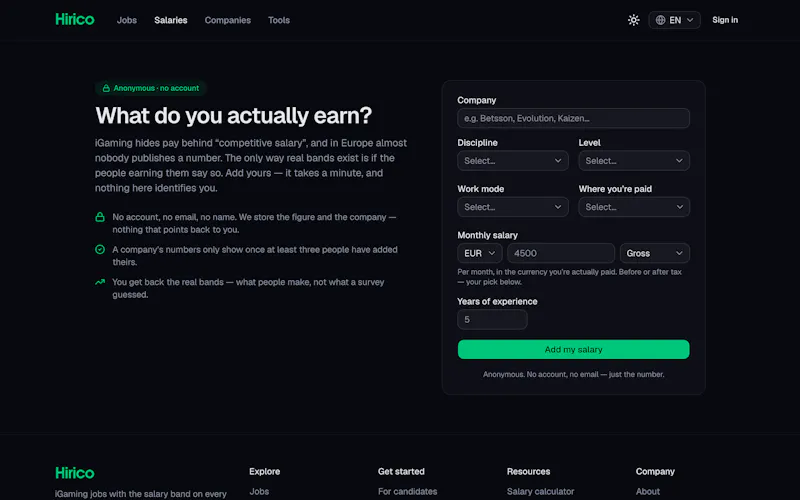Click the Sign in link
Screen dimensions: 800x500
coord(725,20)
